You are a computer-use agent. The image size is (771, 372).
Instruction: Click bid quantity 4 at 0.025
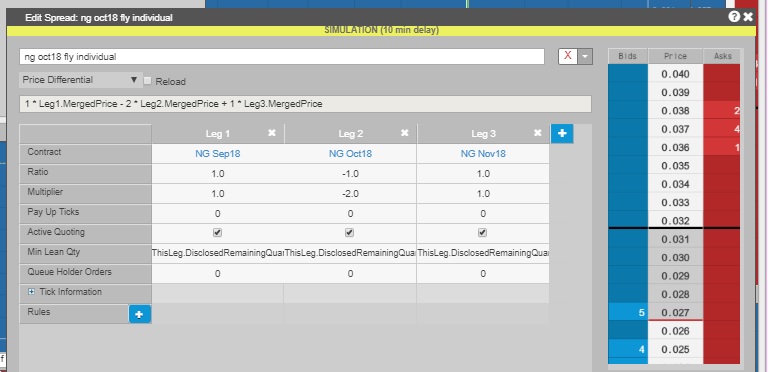[x=628, y=349]
